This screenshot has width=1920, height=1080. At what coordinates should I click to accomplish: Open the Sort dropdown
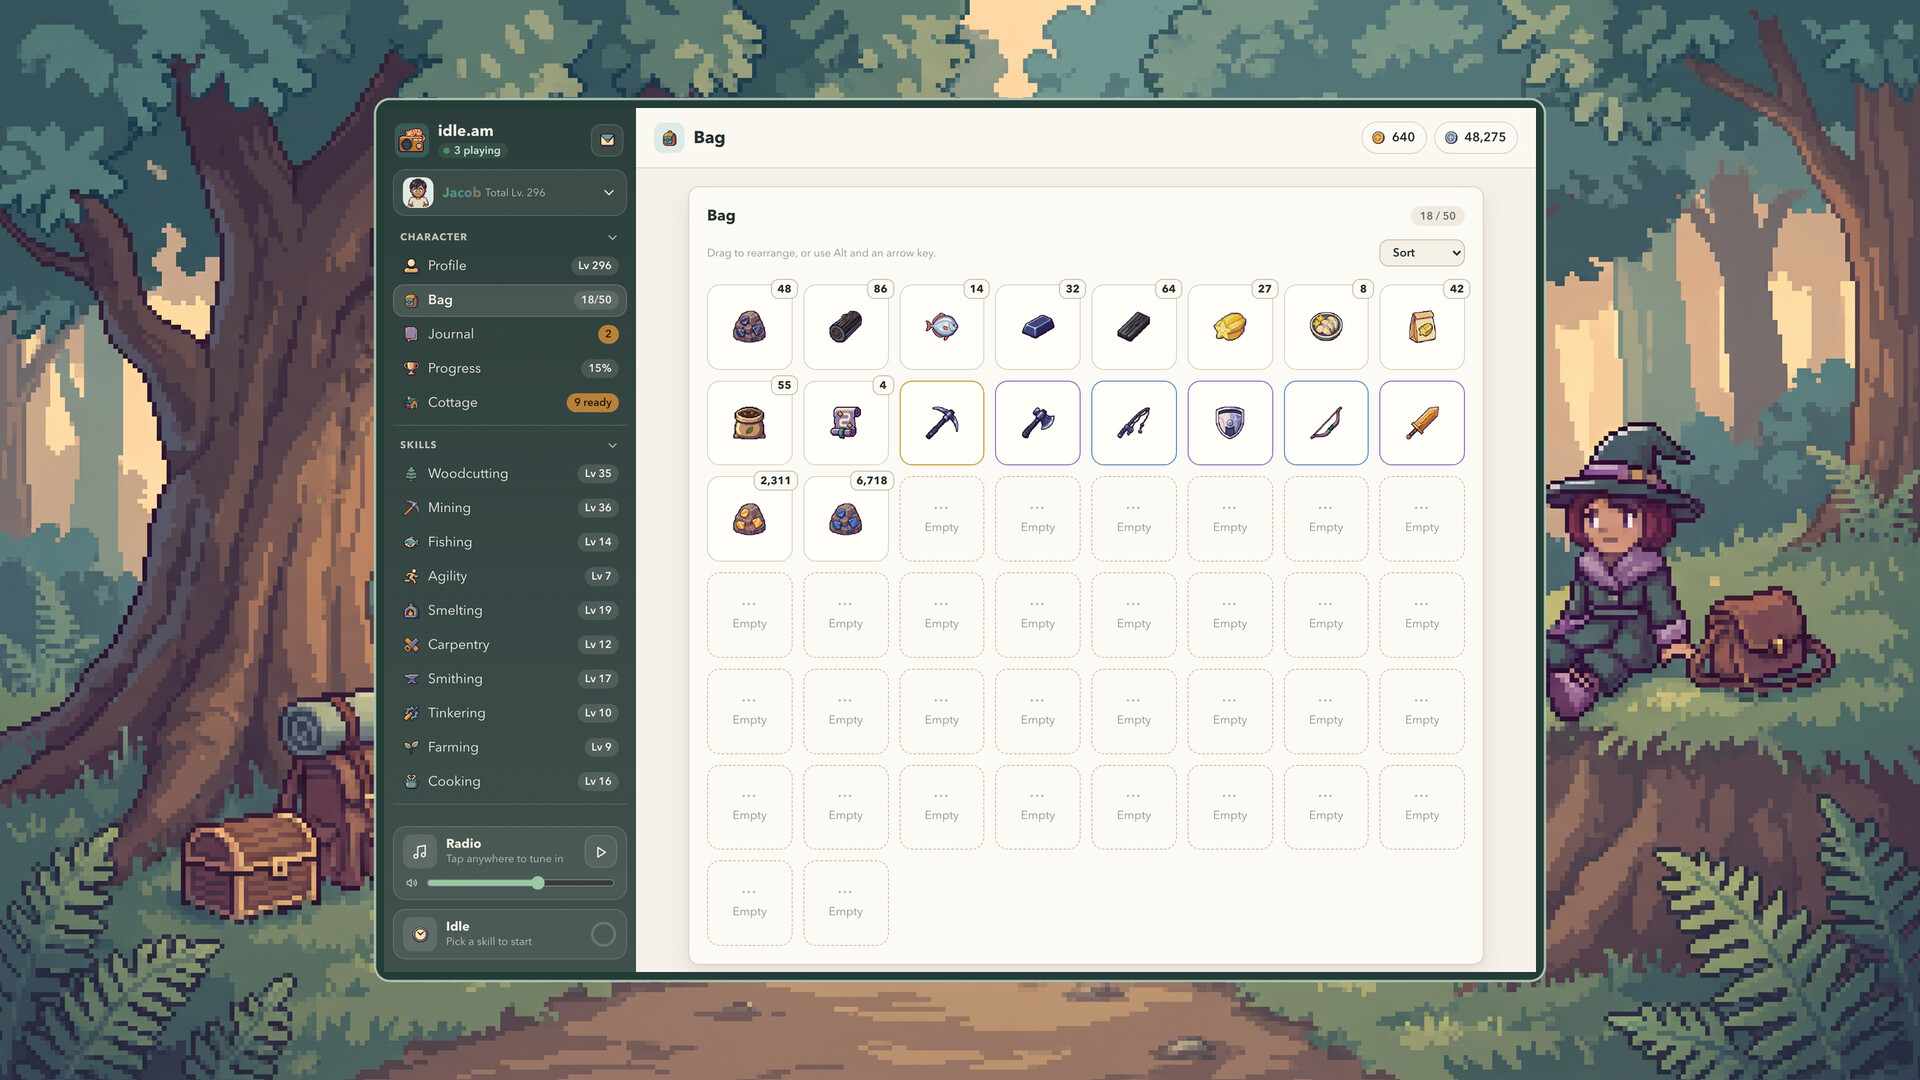[x=1421, y=253]
